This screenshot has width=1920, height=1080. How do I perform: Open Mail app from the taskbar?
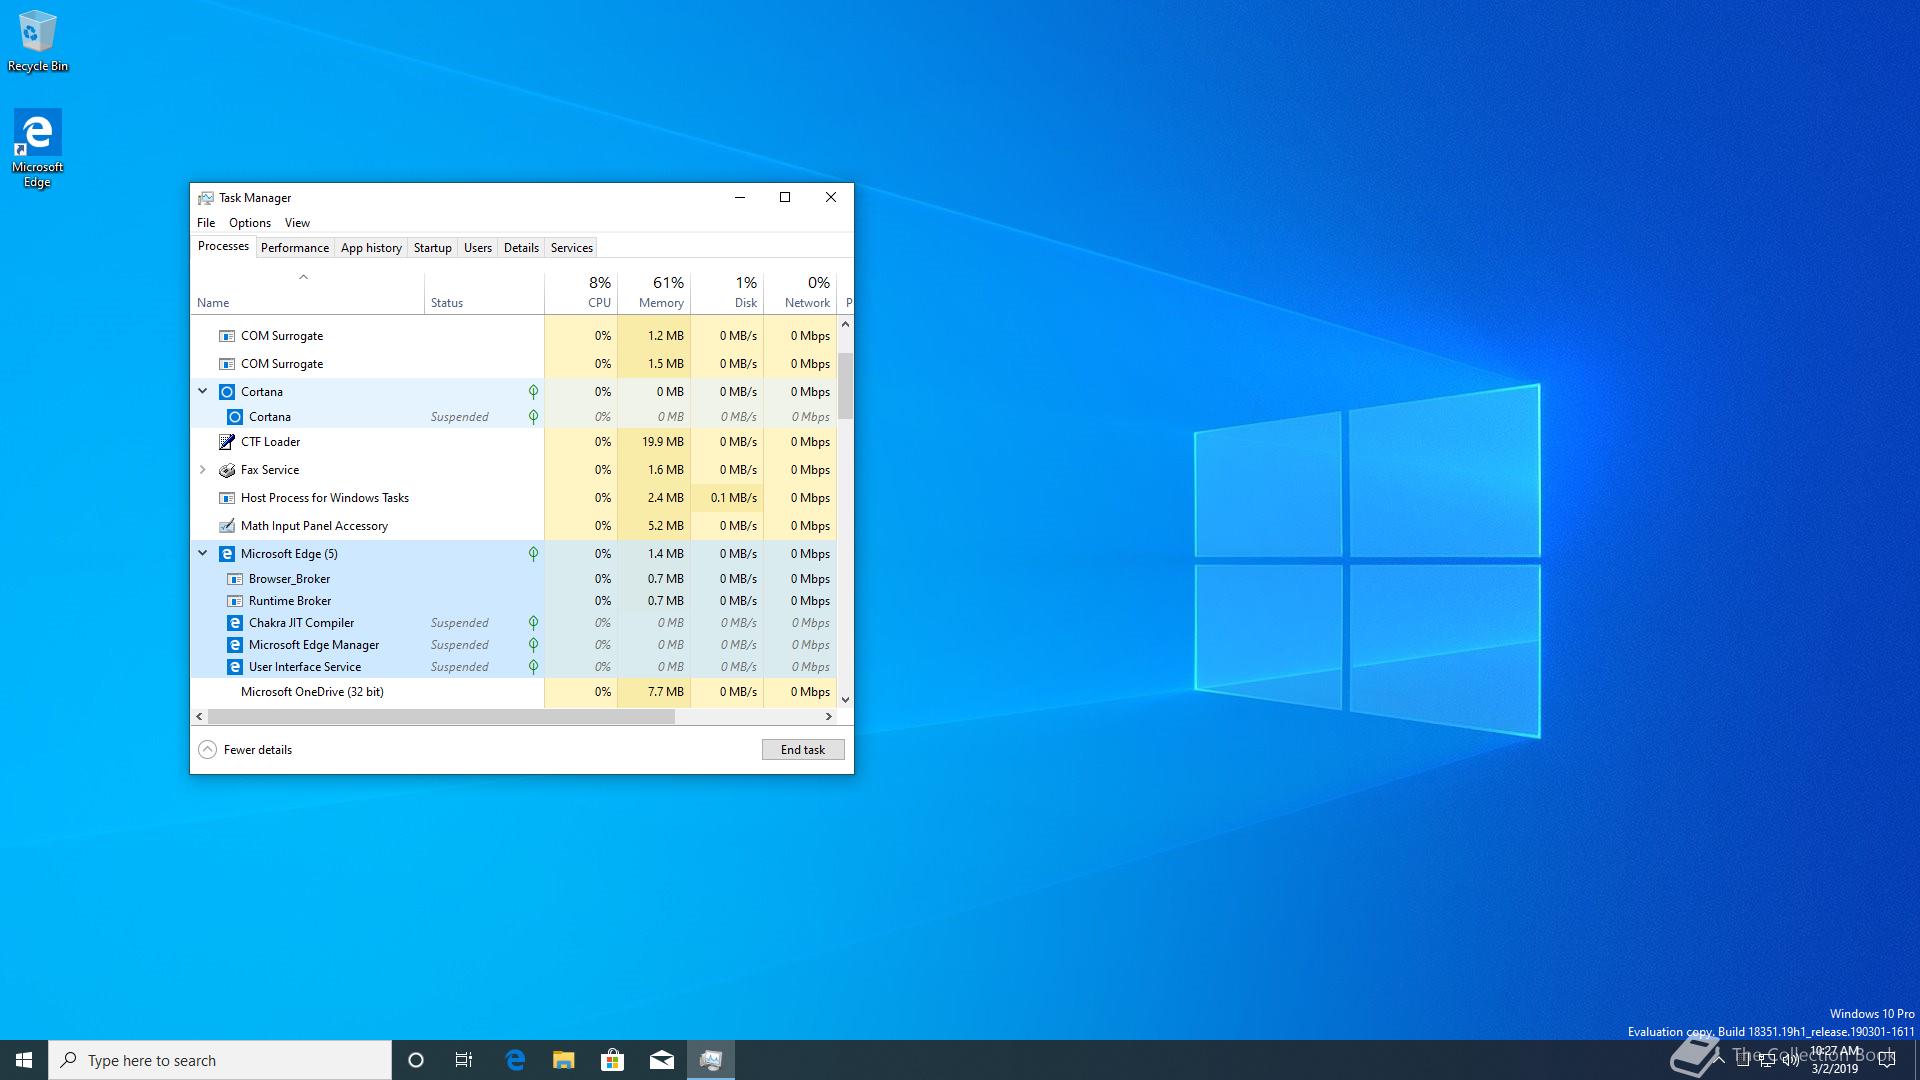[662, 1060]
